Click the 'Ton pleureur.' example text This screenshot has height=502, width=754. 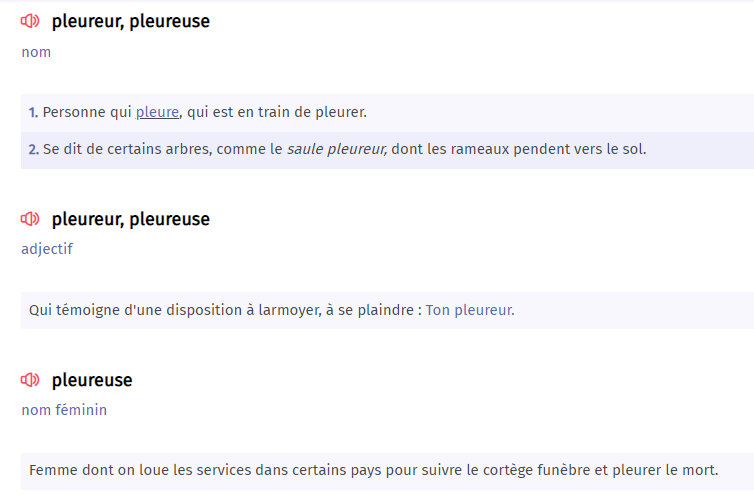(470, 310)
